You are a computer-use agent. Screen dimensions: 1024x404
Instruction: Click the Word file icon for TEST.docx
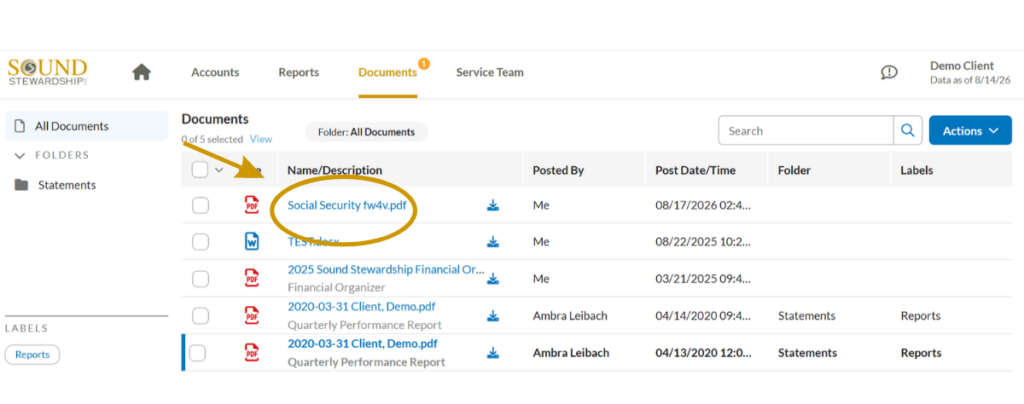(251, 241)
